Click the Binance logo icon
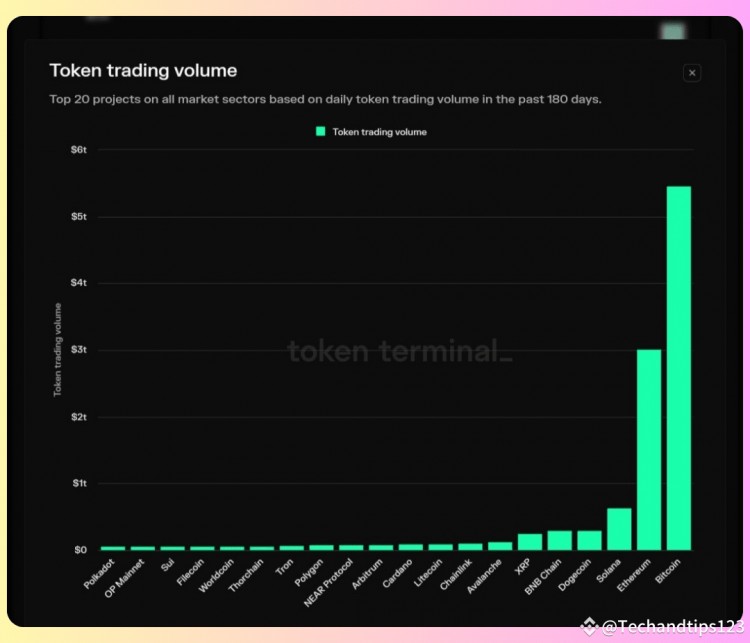This screenshot has width=750, height=643. pos(589,627)
